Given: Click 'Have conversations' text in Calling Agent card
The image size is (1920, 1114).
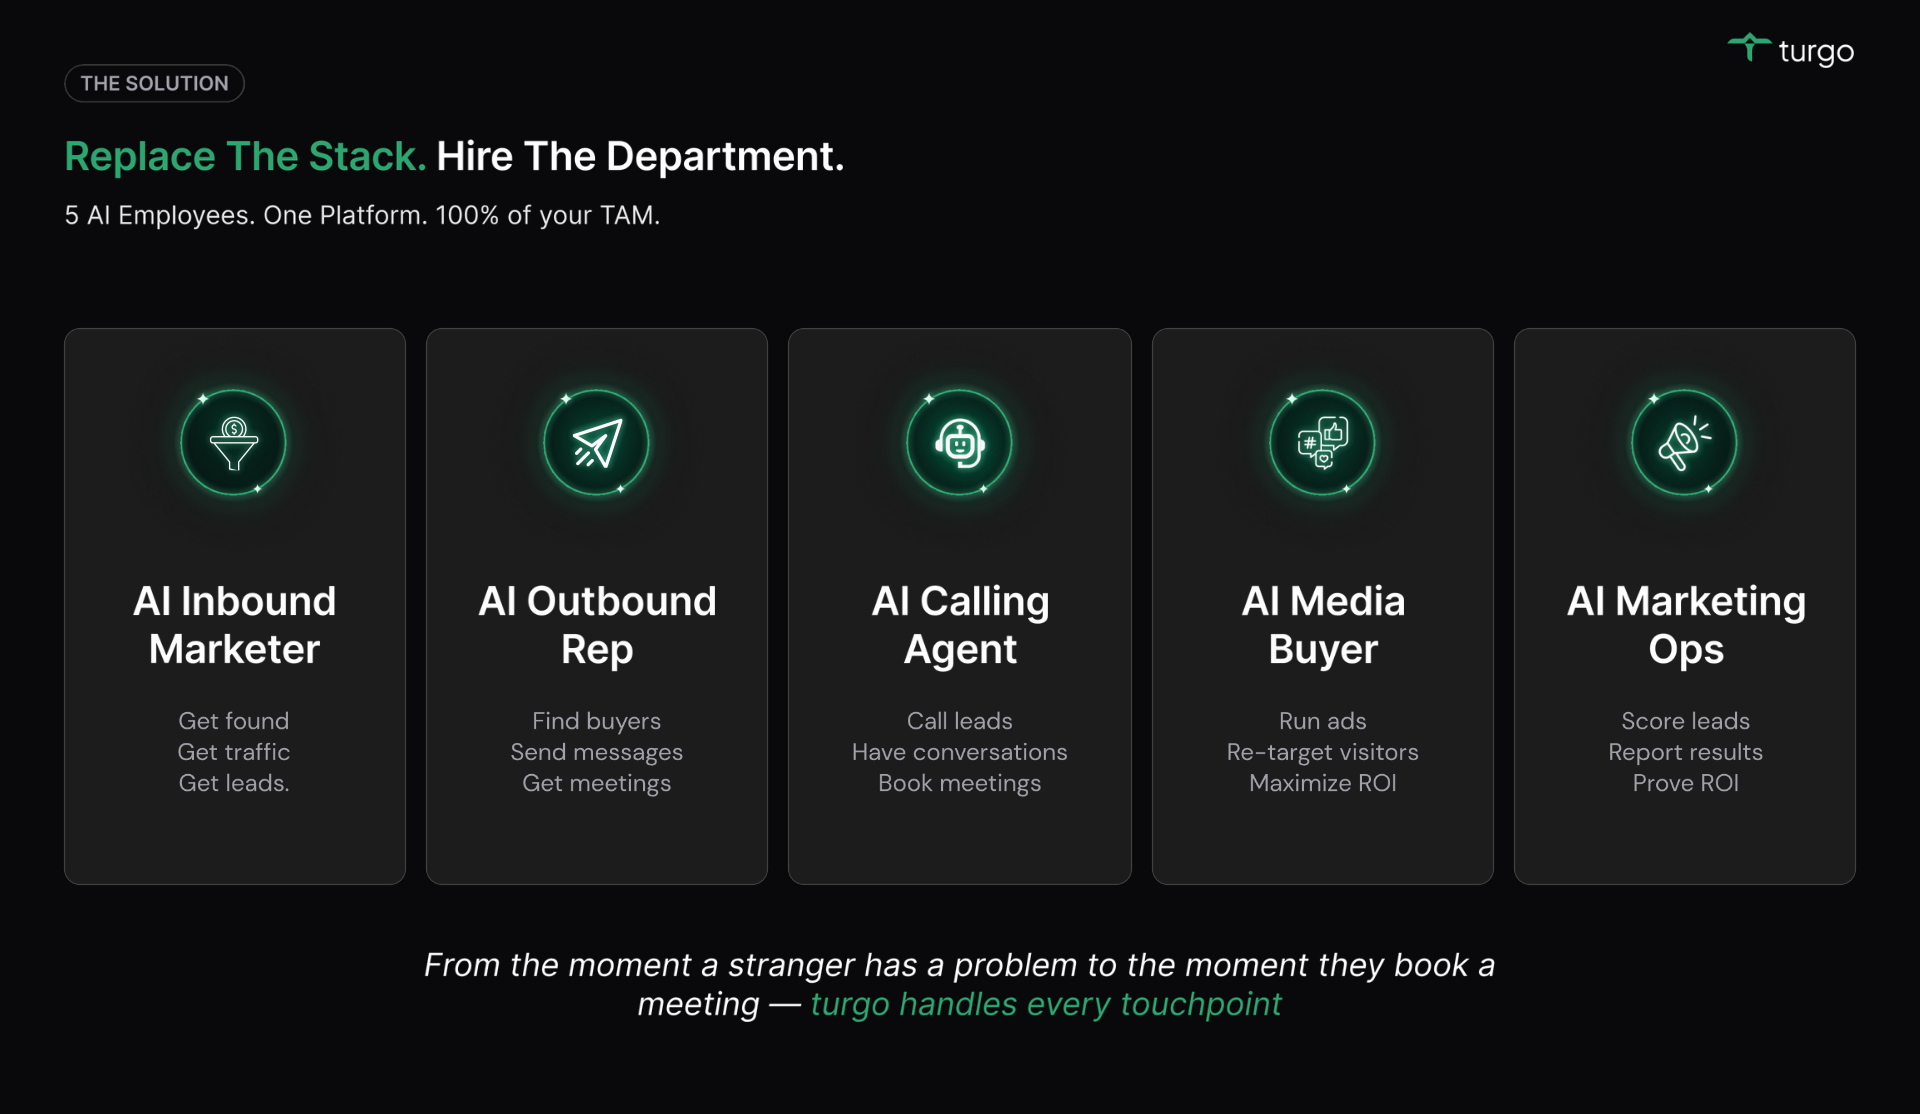Looking at the screenshot, I should point(960,752).
